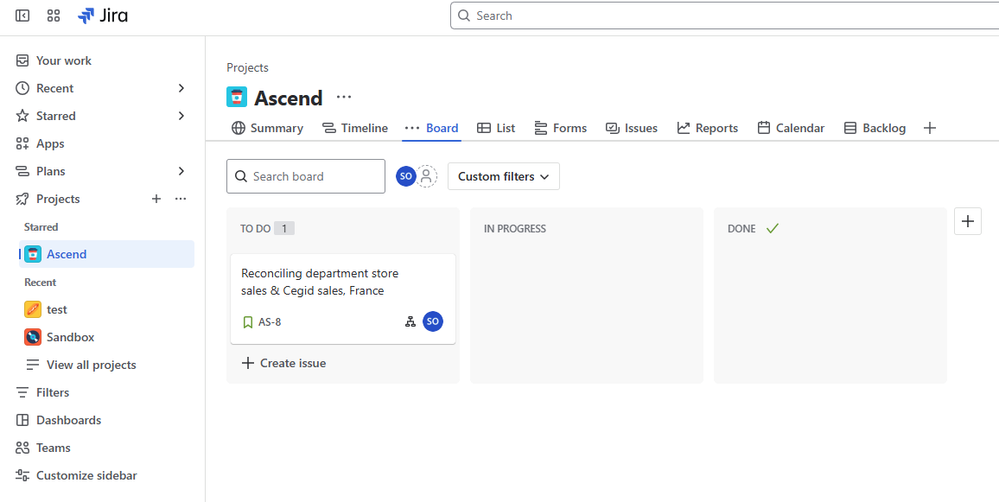
Task: Click the Search board field
Action: (x=306, y=176)
